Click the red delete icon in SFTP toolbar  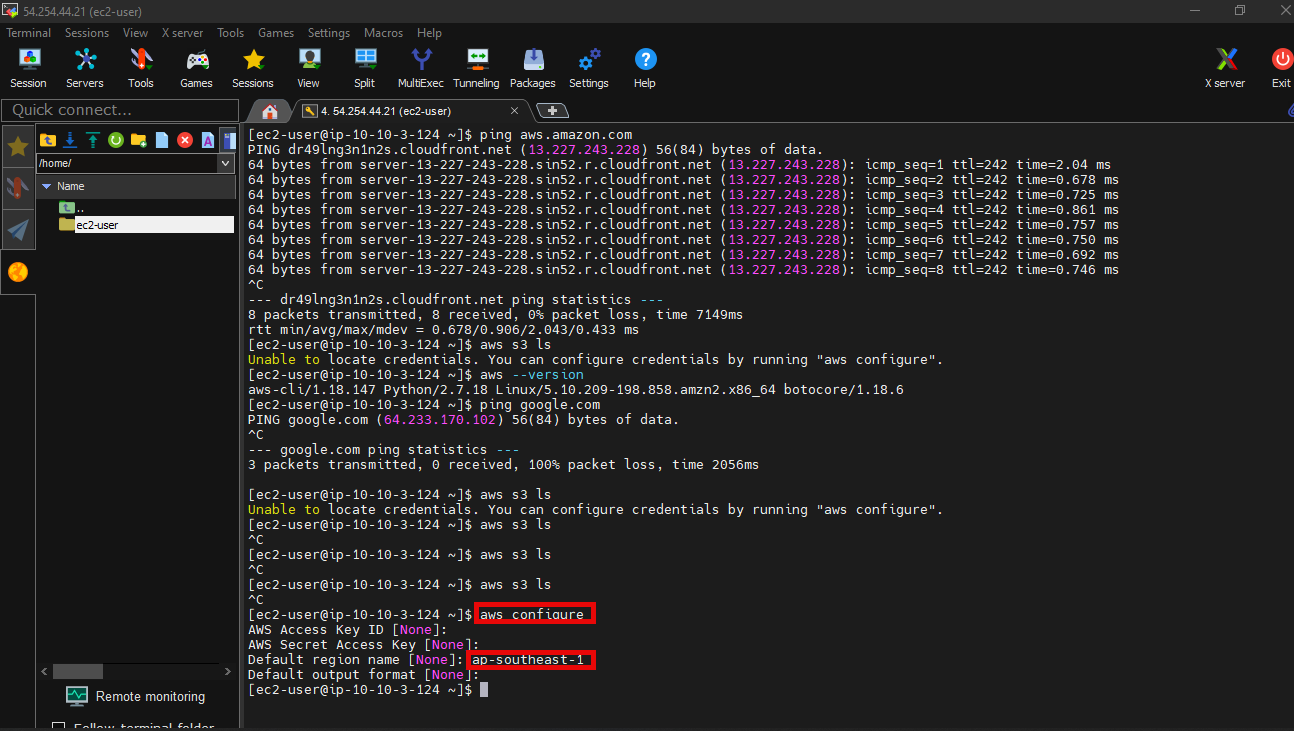(185, 140)
